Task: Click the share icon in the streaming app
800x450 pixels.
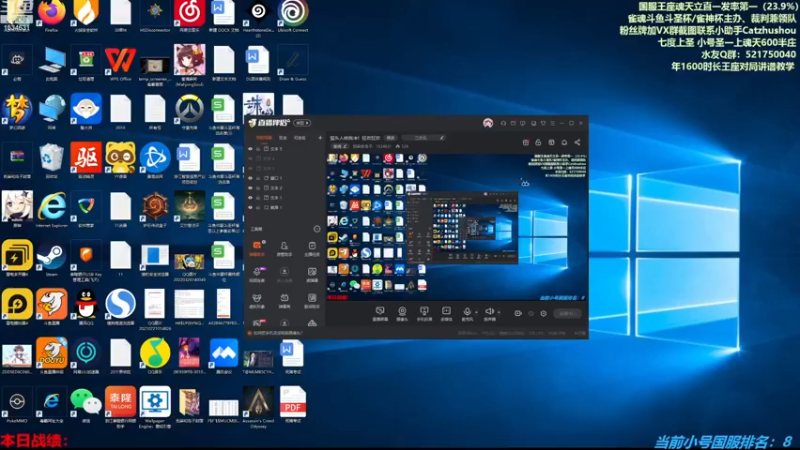Action: click(577, 142)
